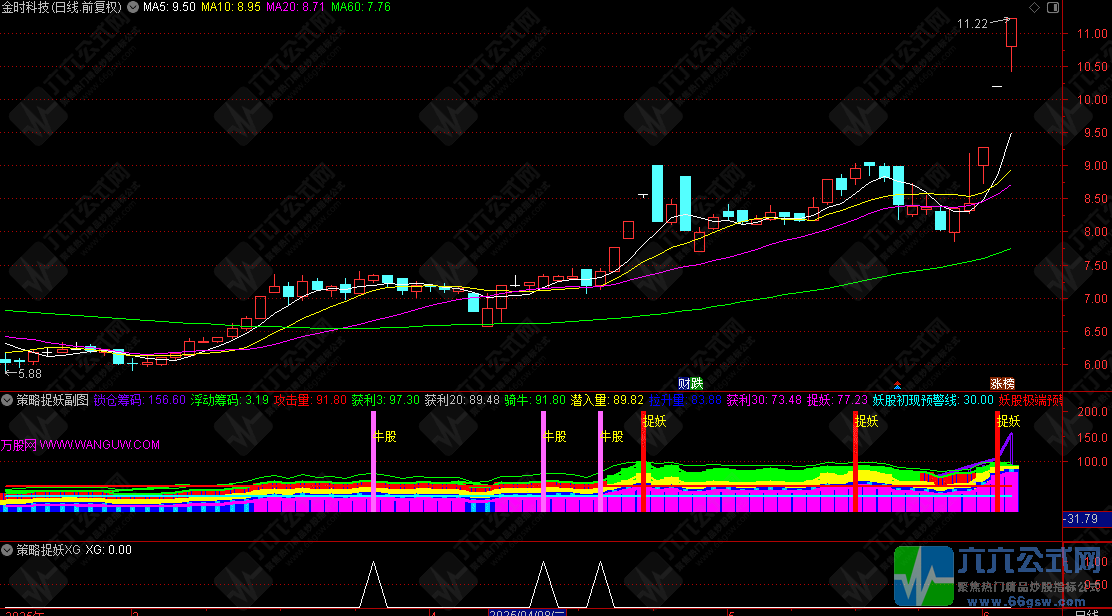
Task: Open the 涨榜 info tag
Action: click(x=1002, y=383)
